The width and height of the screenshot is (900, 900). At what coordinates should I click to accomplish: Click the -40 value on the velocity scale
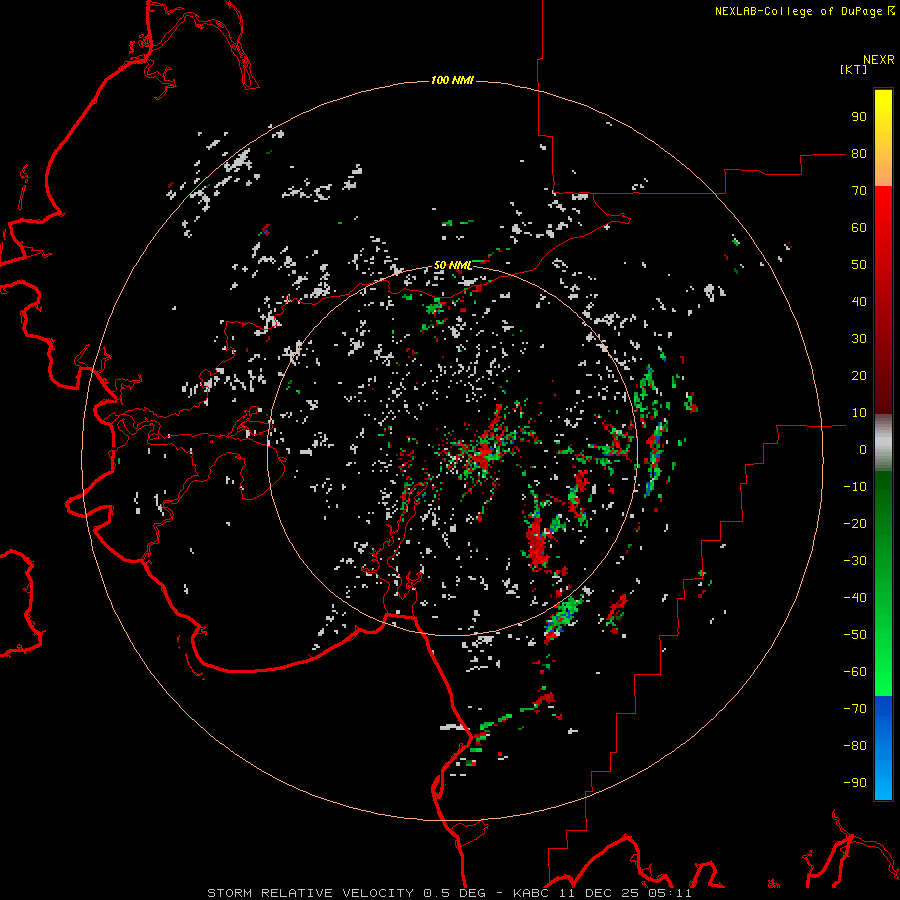pos(855,598)
